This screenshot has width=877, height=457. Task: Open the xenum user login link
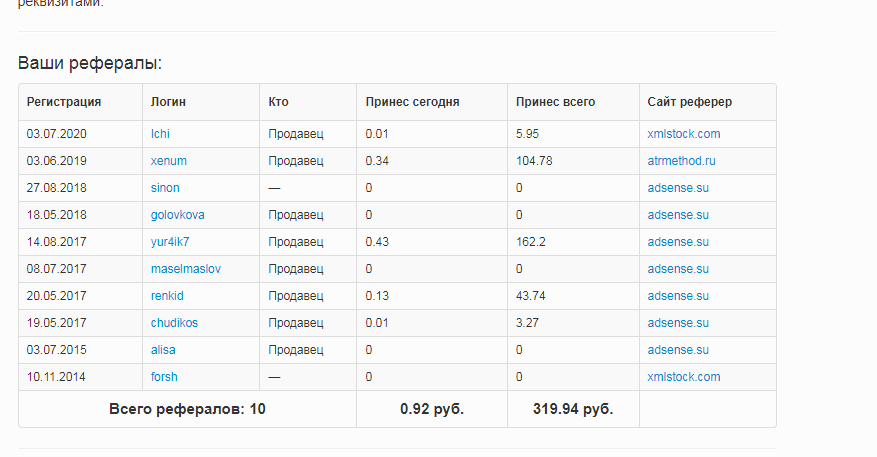pyautogui.click(x=168, y=161)
